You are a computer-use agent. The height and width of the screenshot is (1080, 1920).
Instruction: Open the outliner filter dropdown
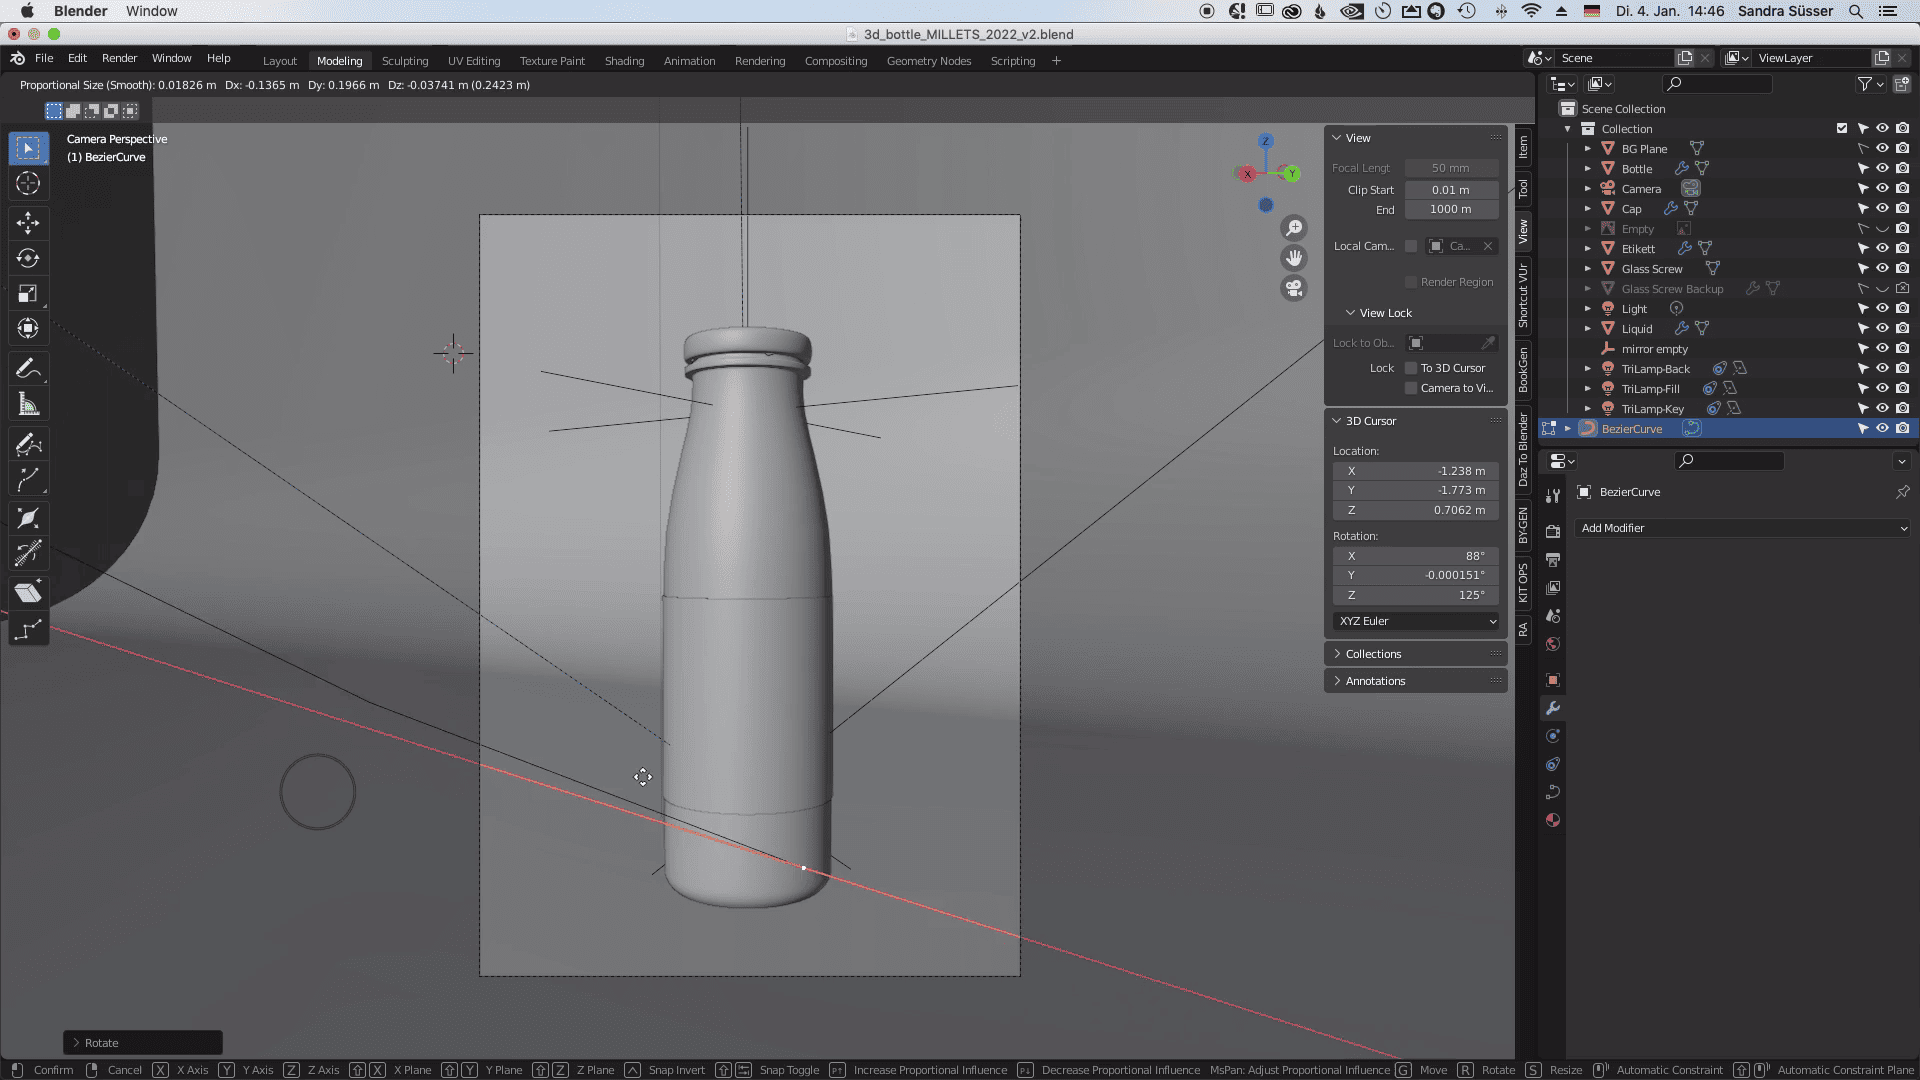click(x=1870, y=84)
